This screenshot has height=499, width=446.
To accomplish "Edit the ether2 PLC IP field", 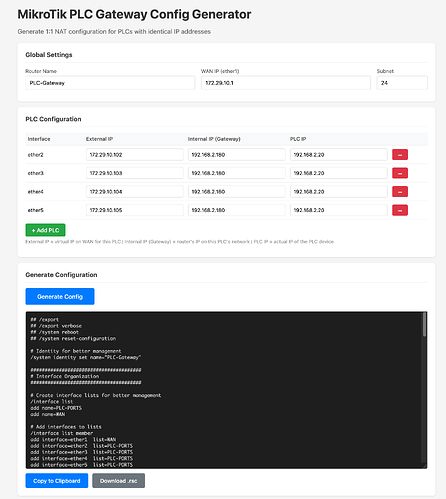I will coord(339,155).
